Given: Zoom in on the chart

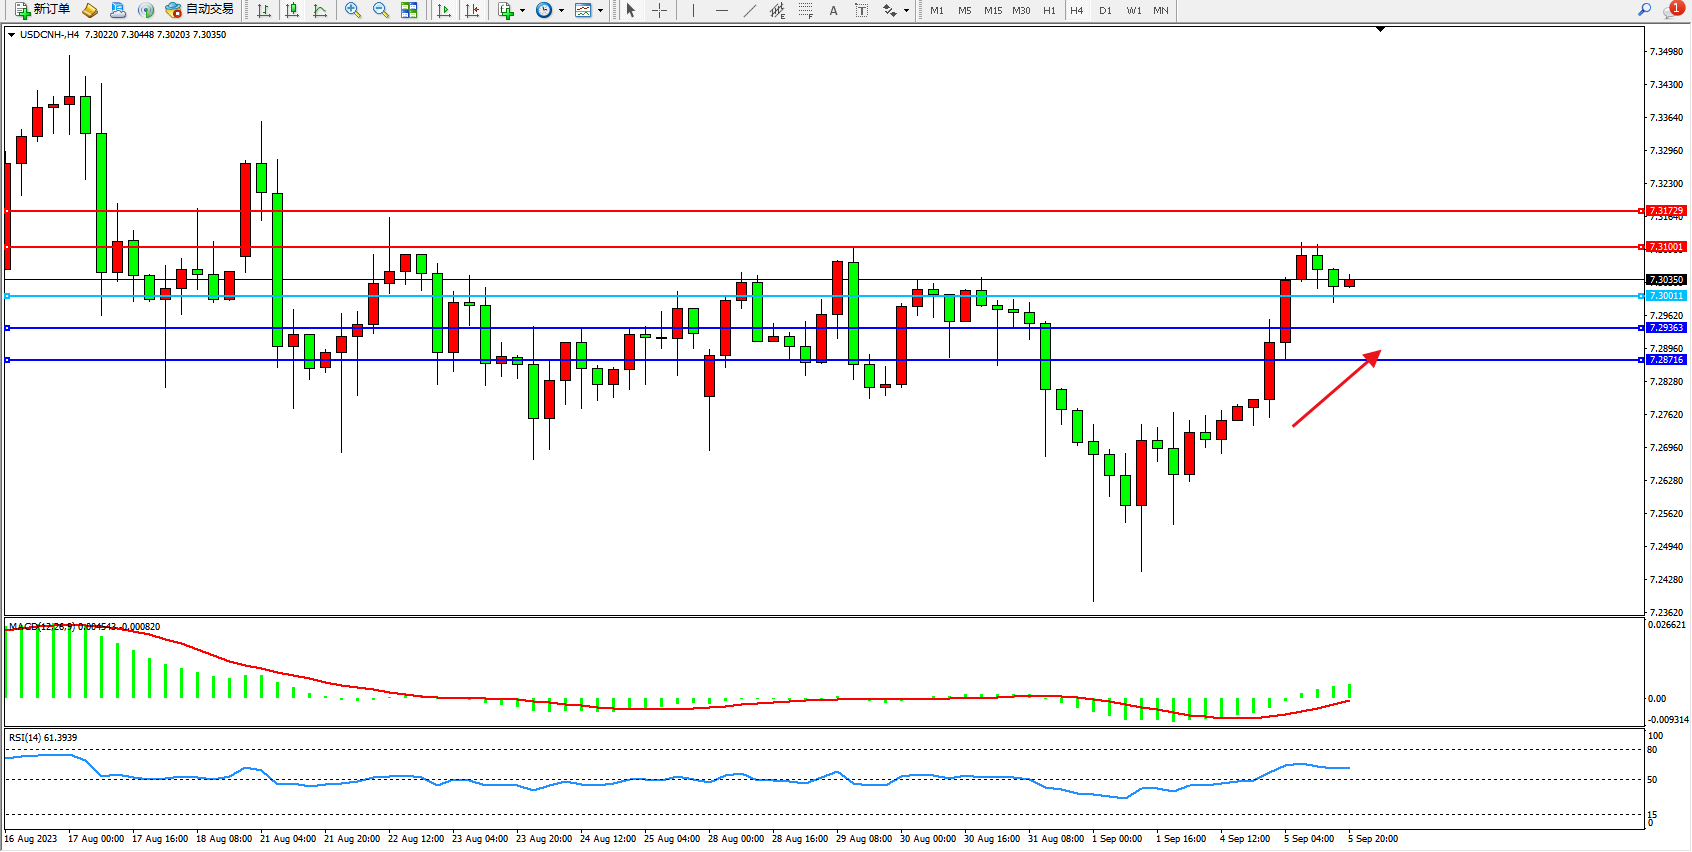Looking at the screenshot, I should [x=353, y=10].
